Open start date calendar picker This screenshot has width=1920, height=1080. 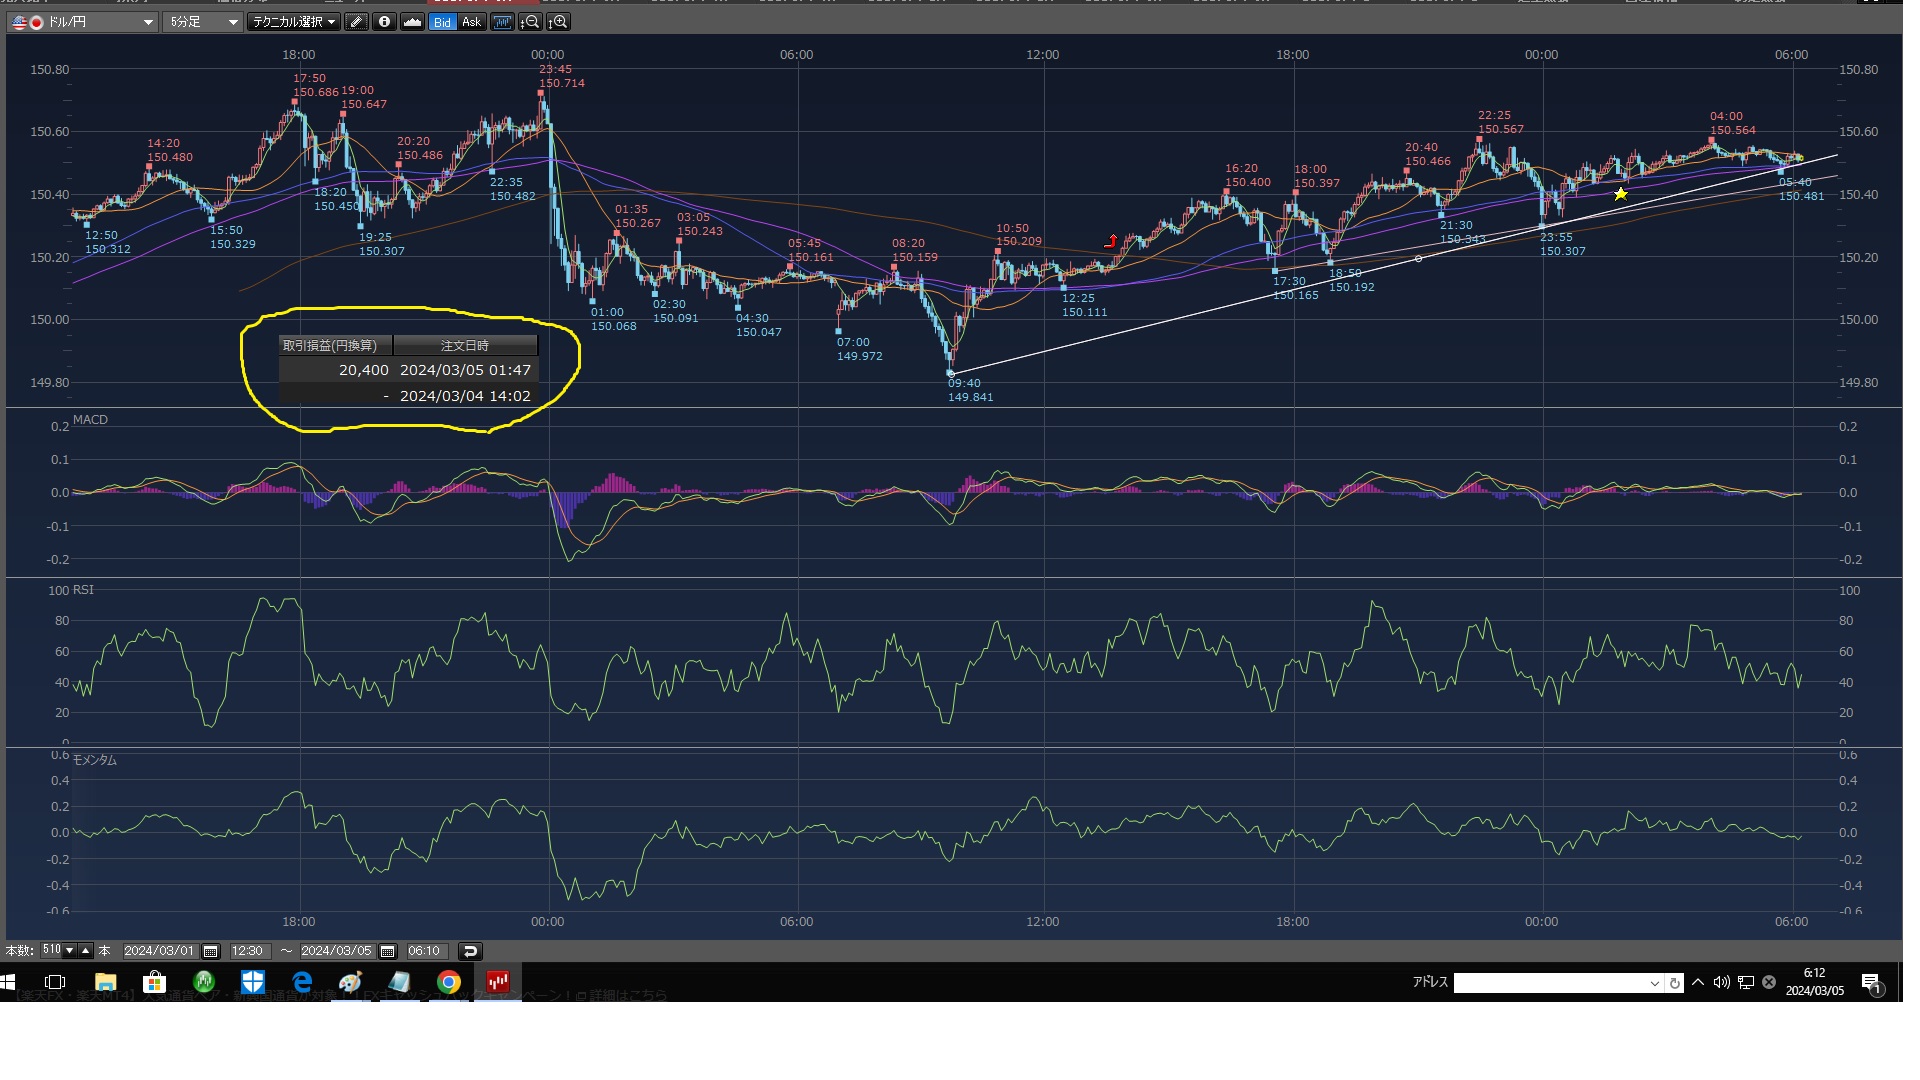(210, 951)
